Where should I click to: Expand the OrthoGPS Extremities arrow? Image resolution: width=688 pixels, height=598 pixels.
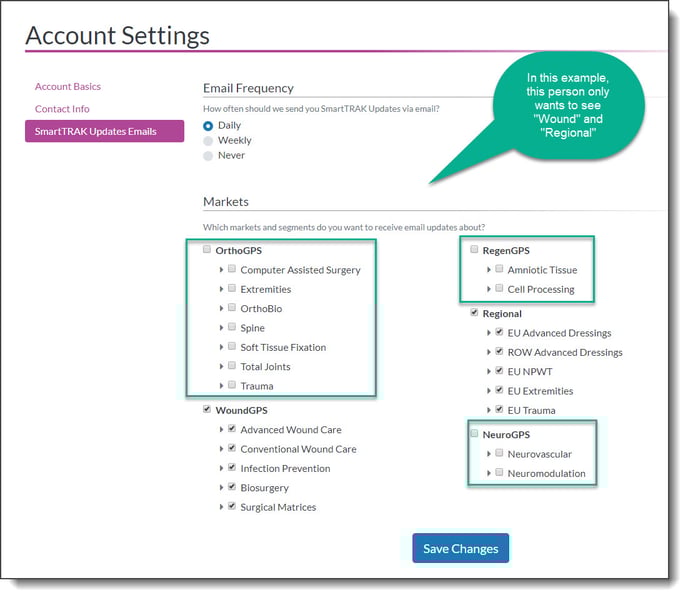(222, 289)
